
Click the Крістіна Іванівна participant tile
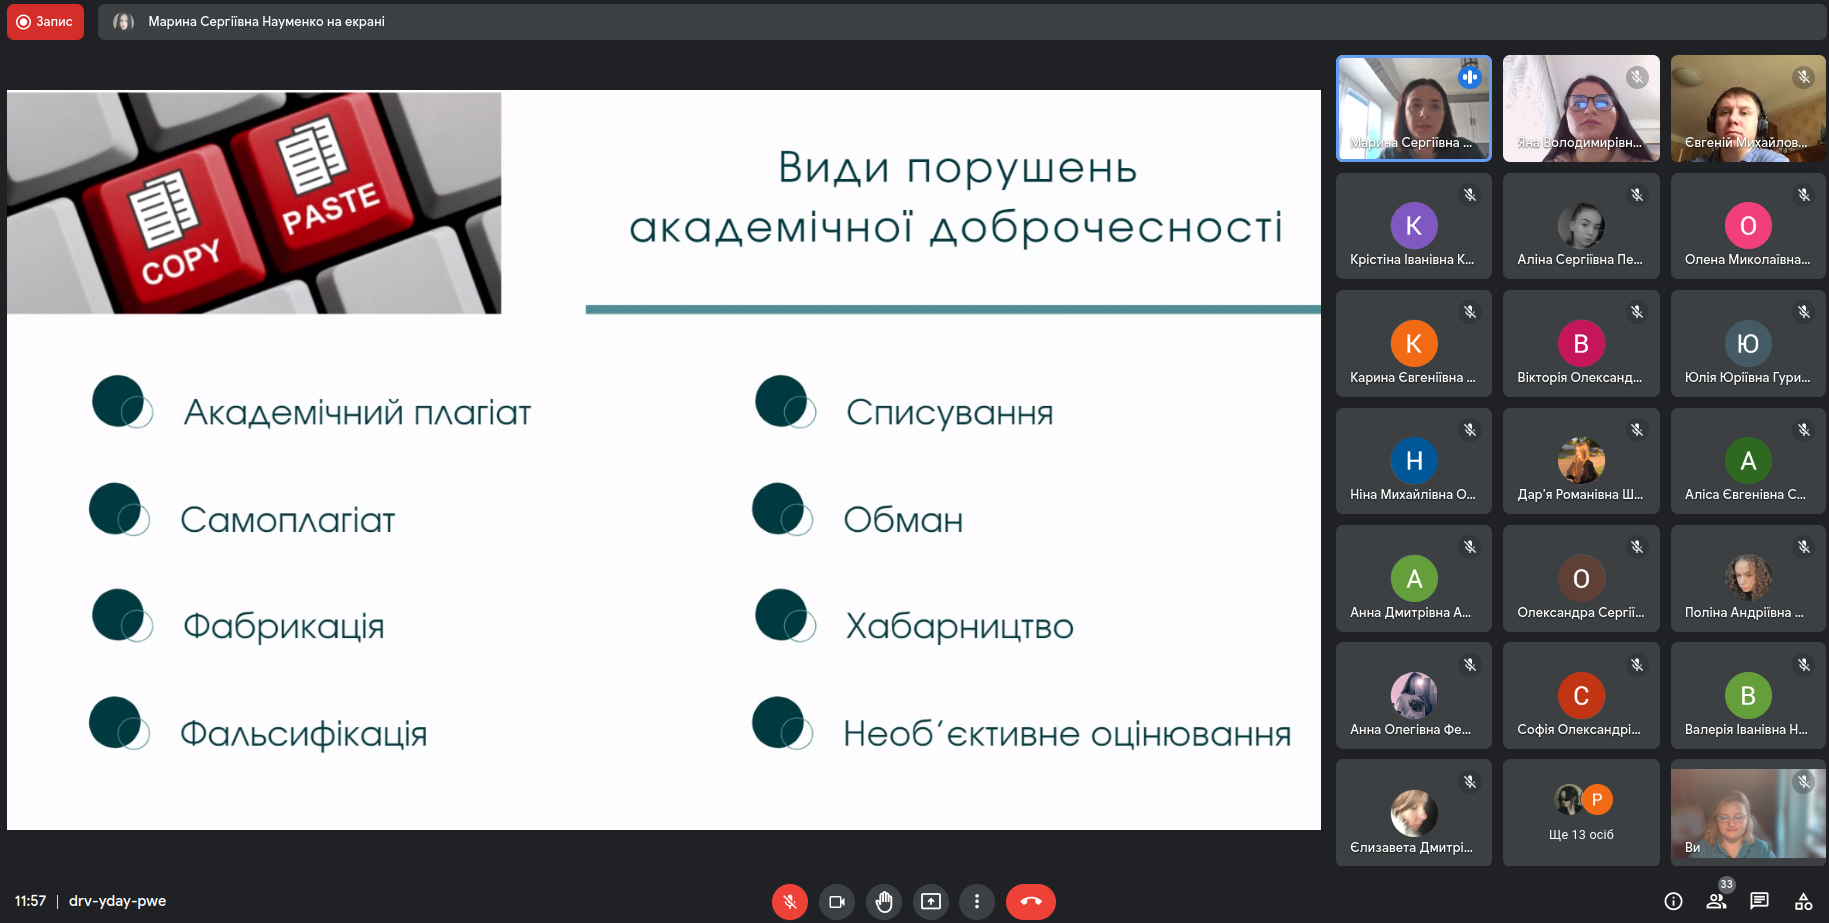tap(1413, 226)
